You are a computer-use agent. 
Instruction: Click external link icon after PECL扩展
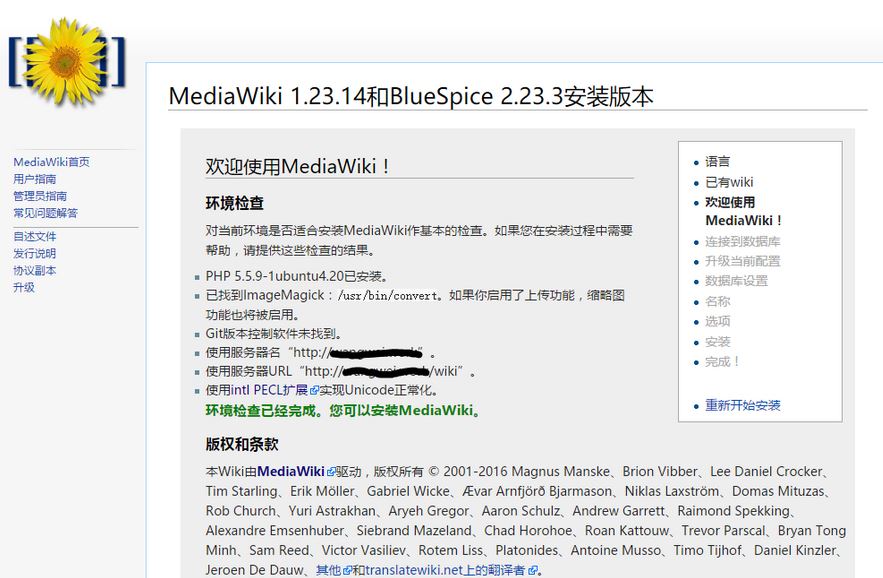[x=314, y=390]
